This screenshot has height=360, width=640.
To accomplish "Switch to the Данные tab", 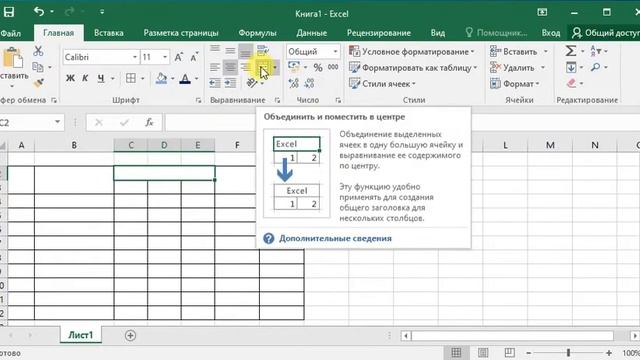I will point(311,33).
